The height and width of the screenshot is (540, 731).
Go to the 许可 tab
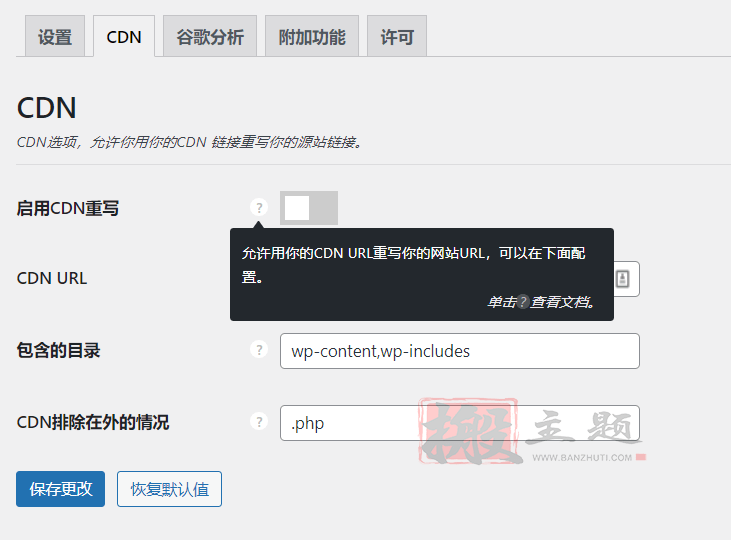[397, 36]
